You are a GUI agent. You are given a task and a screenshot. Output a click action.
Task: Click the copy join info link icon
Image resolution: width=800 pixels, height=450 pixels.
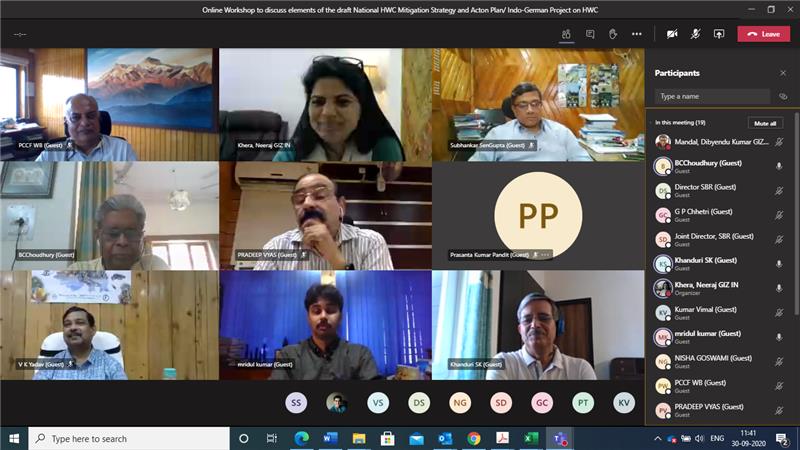point(783,97)
